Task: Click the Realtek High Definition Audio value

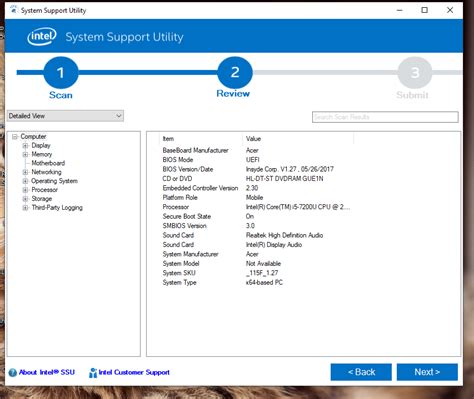Action: click(284, 235)
